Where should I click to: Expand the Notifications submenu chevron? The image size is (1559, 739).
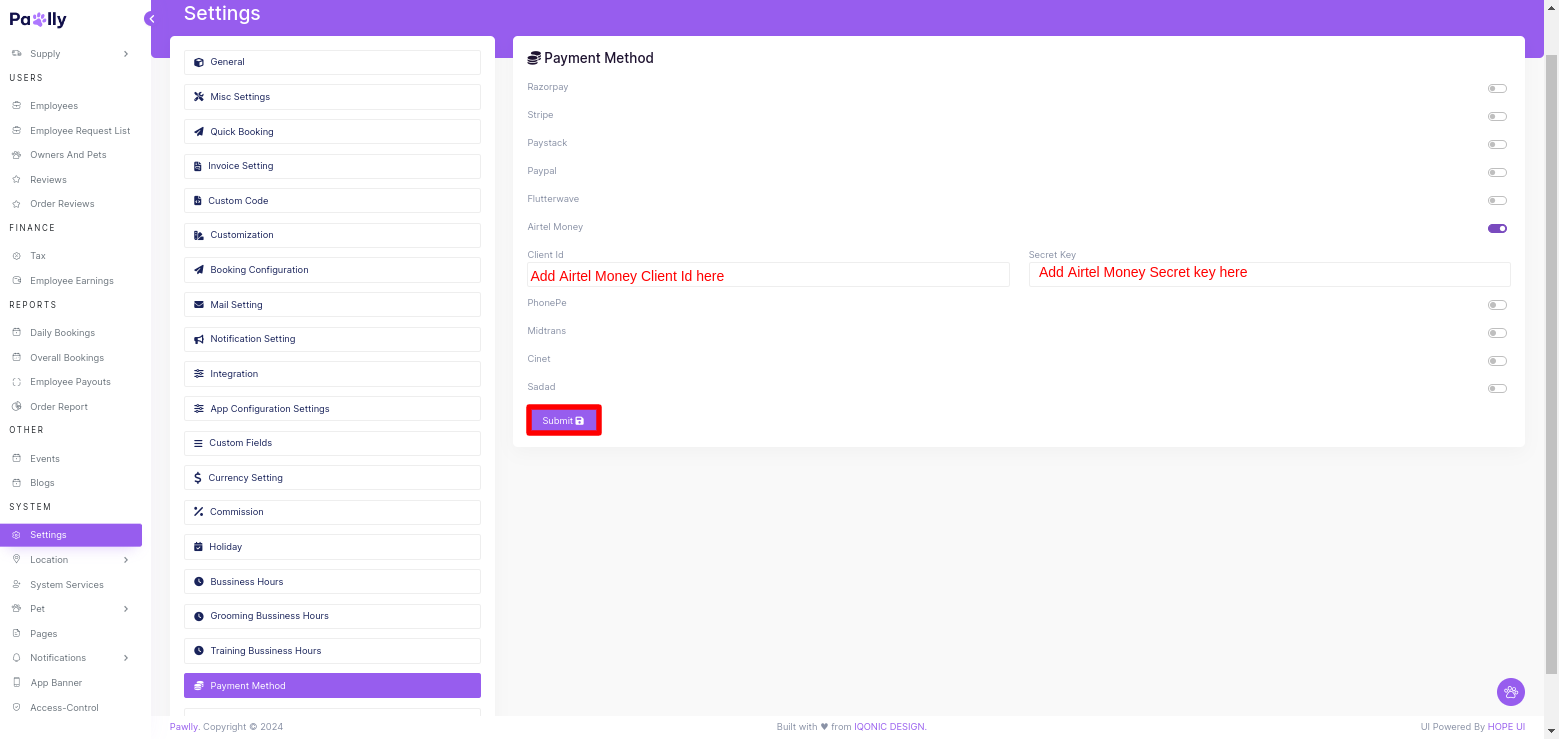tap(126, 658)
